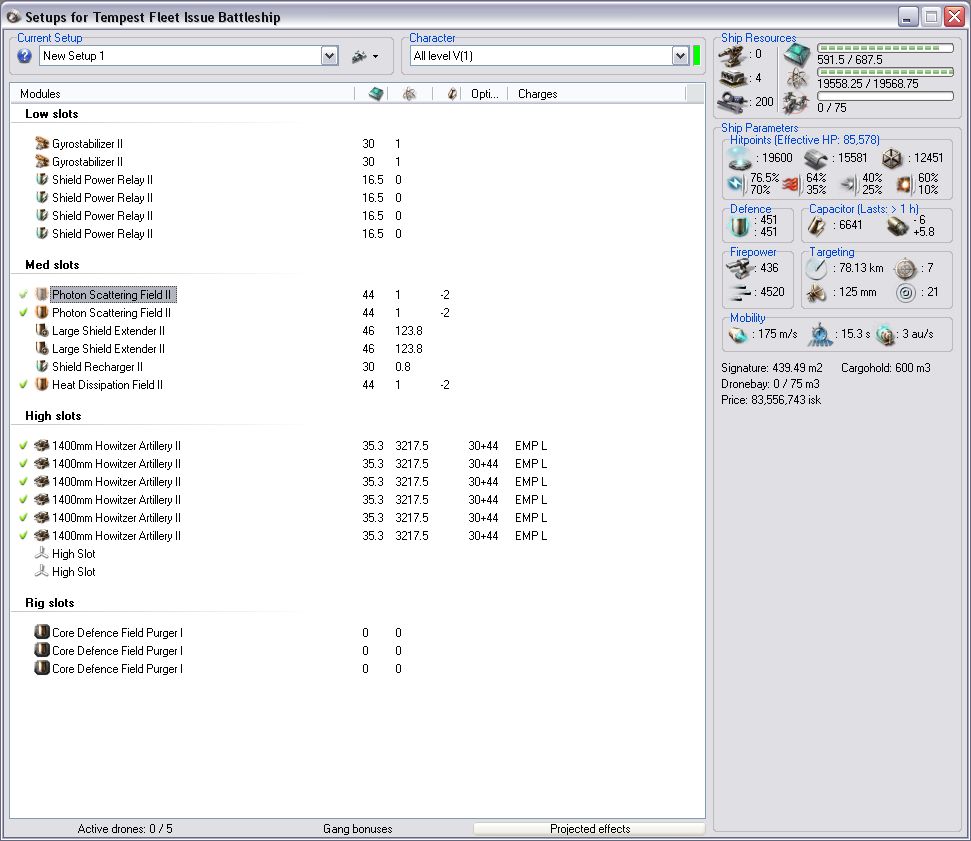This screenshot has width=971, height=841.
Task: Click the powergrid icon beside 19558.25 / 19568.75
Action: tap(797, 79)
